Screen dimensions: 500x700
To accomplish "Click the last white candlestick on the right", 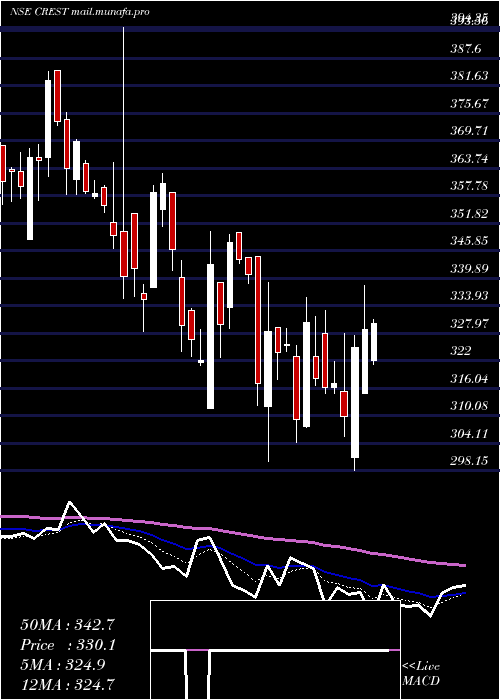I will [374, 342].
